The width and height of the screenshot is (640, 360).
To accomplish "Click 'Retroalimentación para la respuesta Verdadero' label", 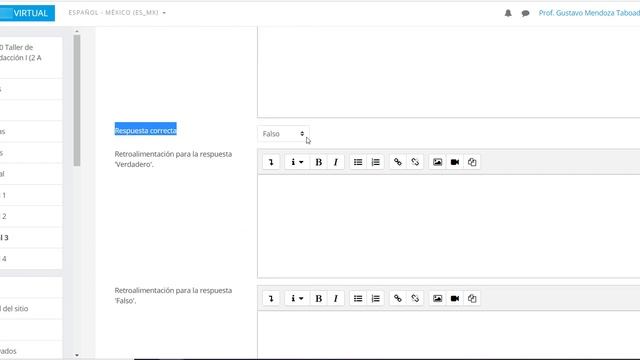I will (173, 159).
